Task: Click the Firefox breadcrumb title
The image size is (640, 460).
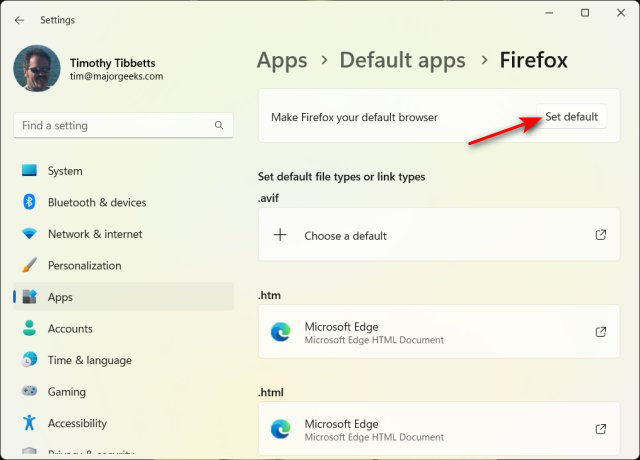Action: point(533,60)
